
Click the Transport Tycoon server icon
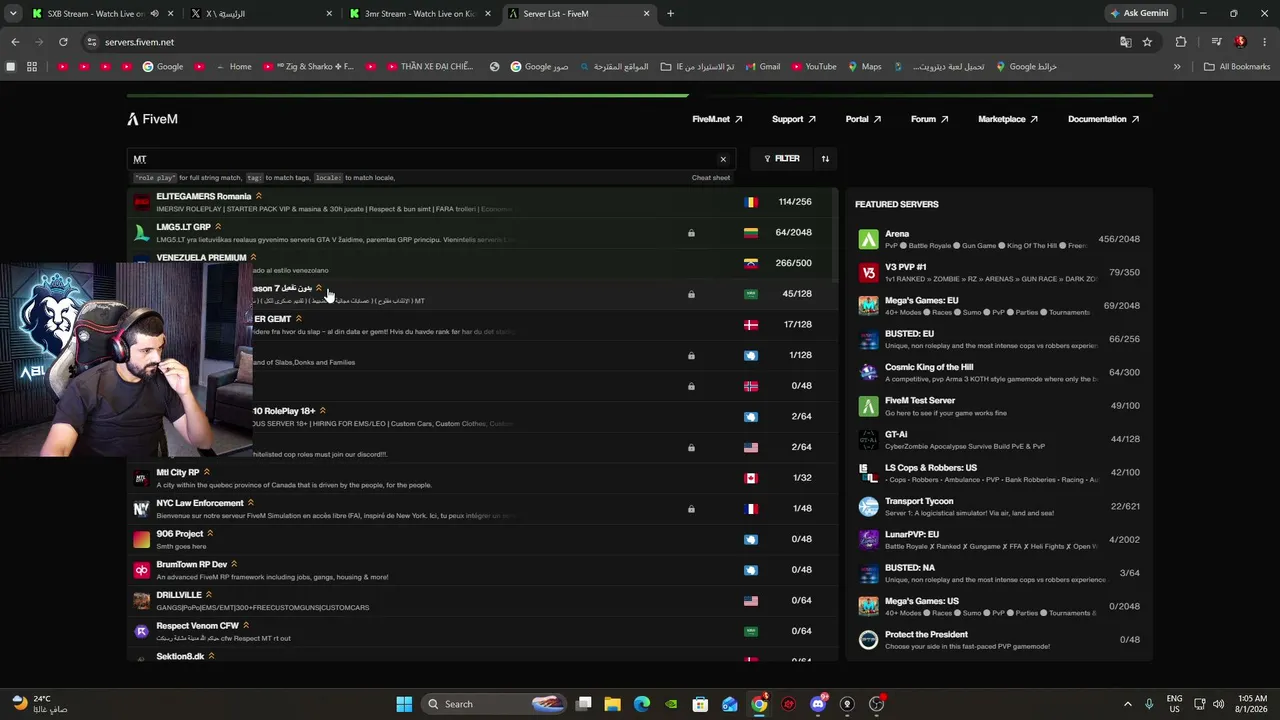point(868,506)
